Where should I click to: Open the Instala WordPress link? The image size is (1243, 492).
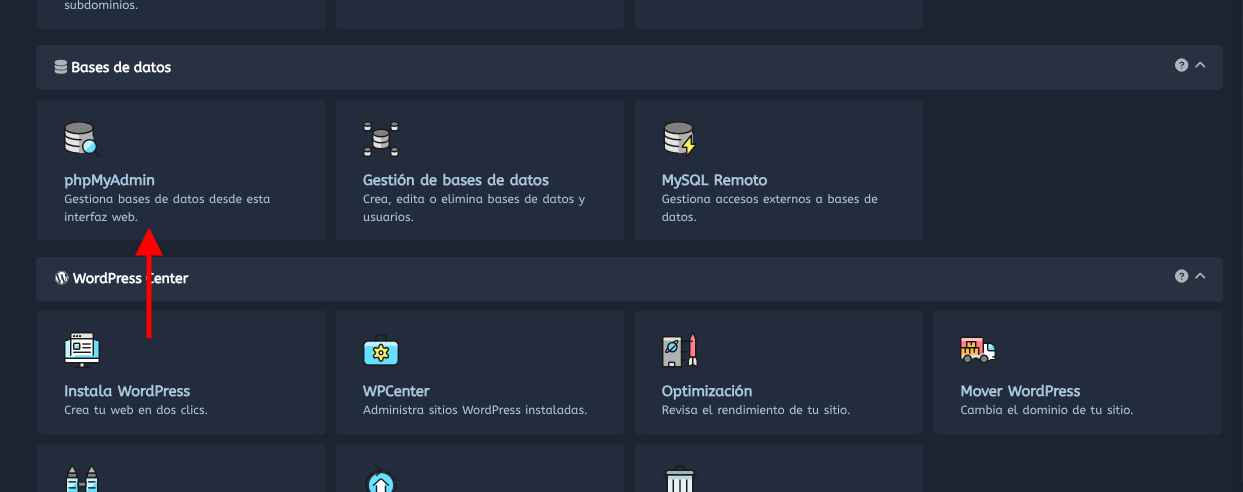pyautogui.click(x=127, y=391)
